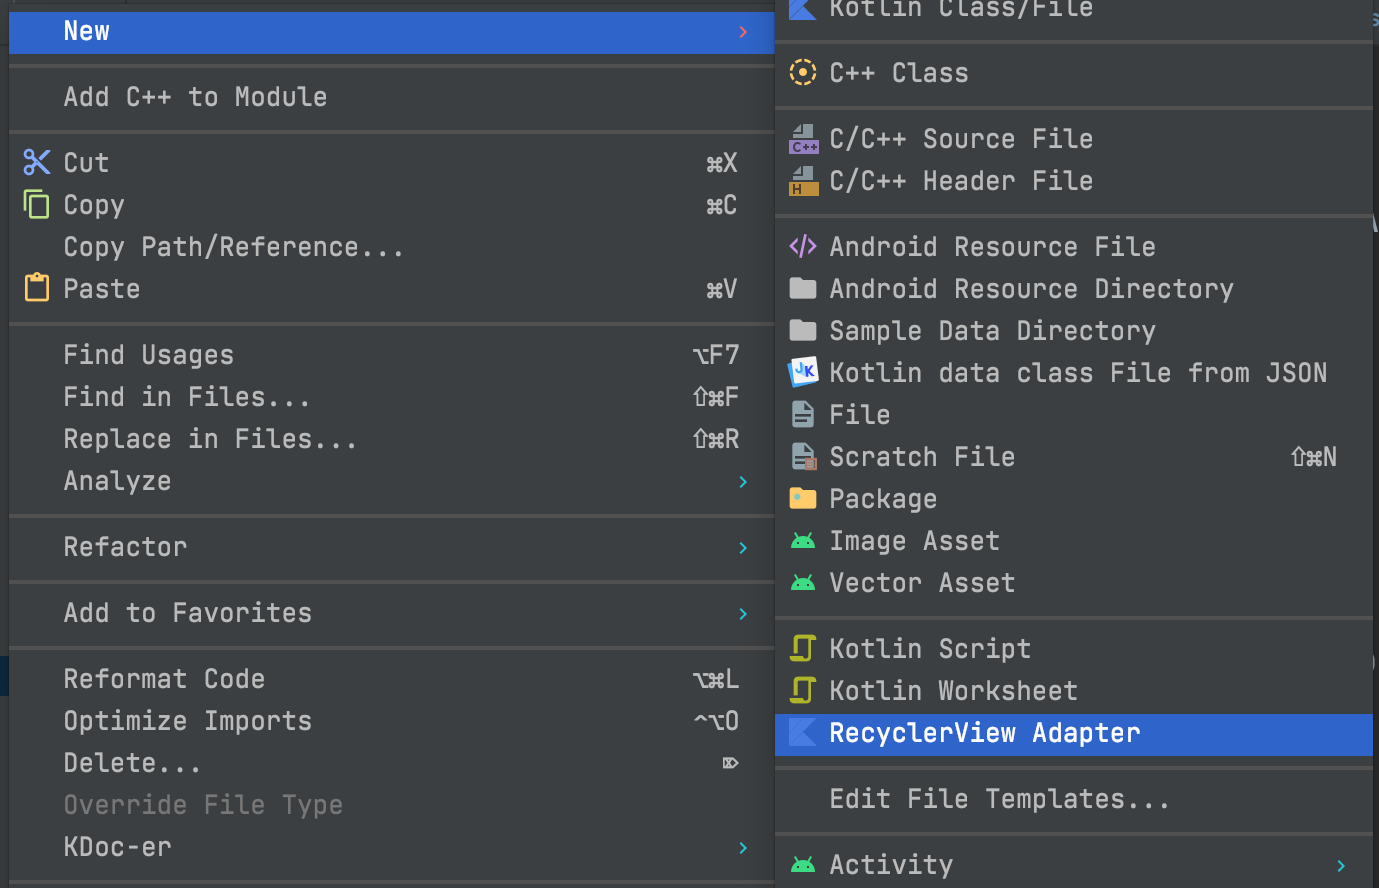Expand the KDoc-er submenu arrow
This screenshot has width=1379, height=888.
click(x=743, y=848)
